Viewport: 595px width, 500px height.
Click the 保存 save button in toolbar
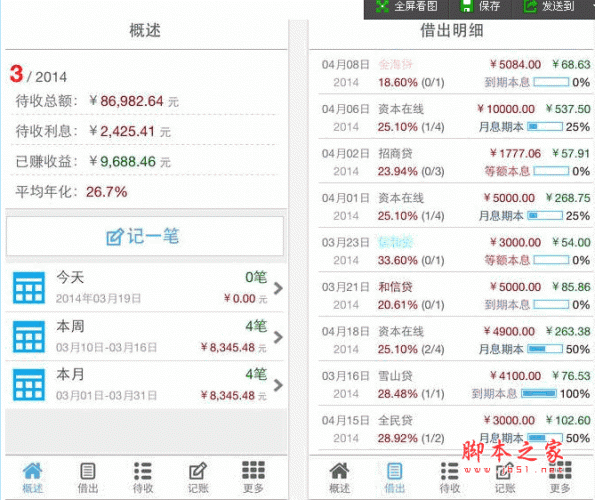(480, 6)
